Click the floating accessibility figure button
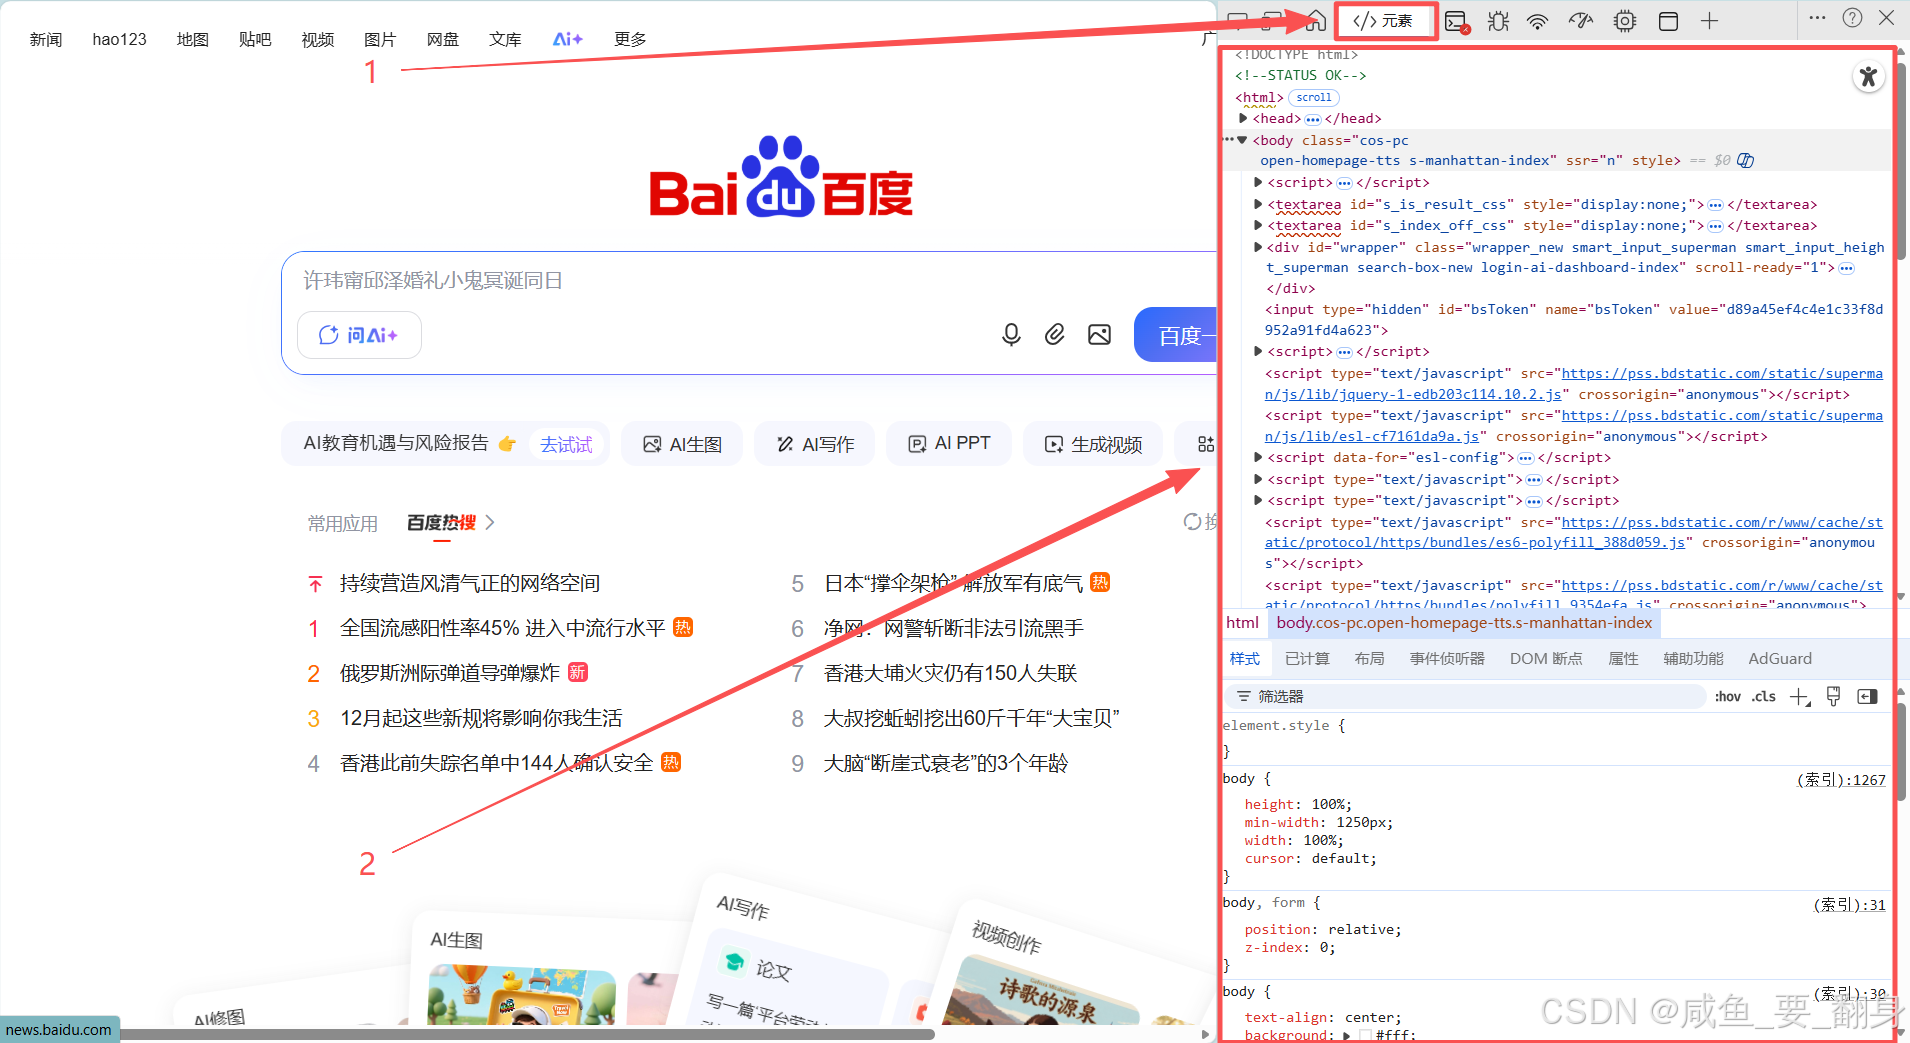Viewport: 1910px width, 1043px height. pos(1867,77)
